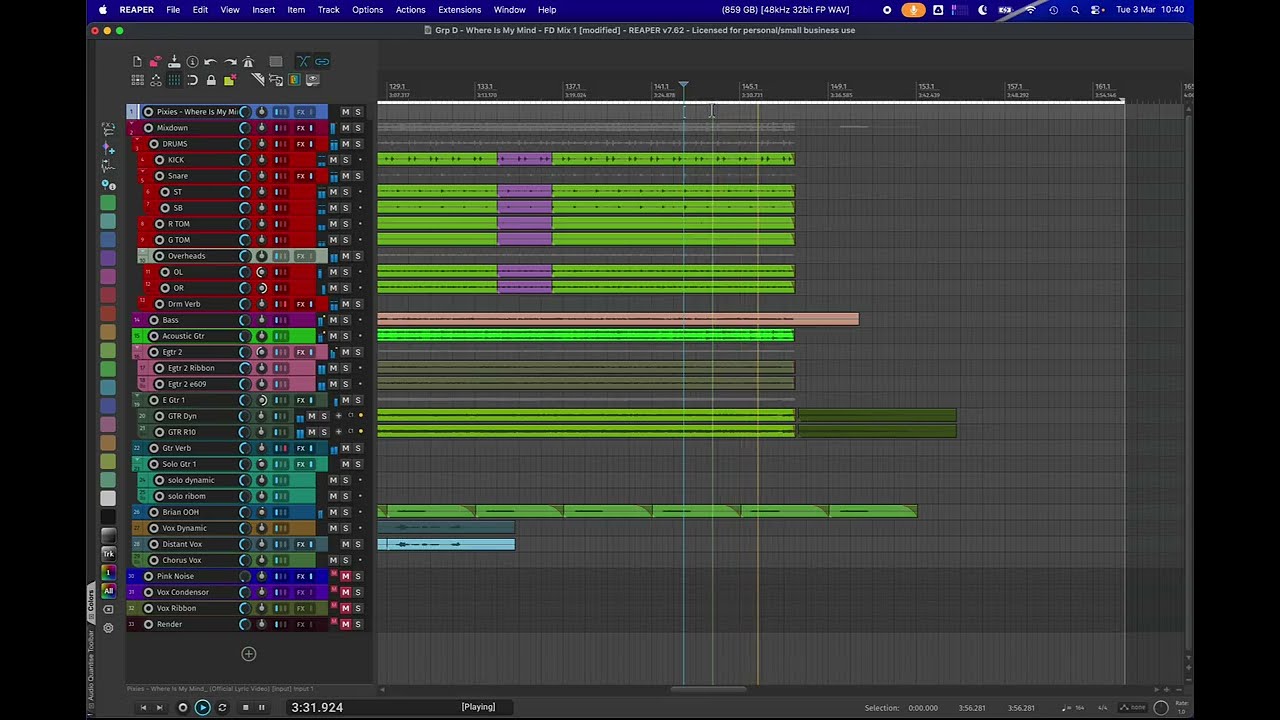Toggle item grouping link icon

point(322,62)
